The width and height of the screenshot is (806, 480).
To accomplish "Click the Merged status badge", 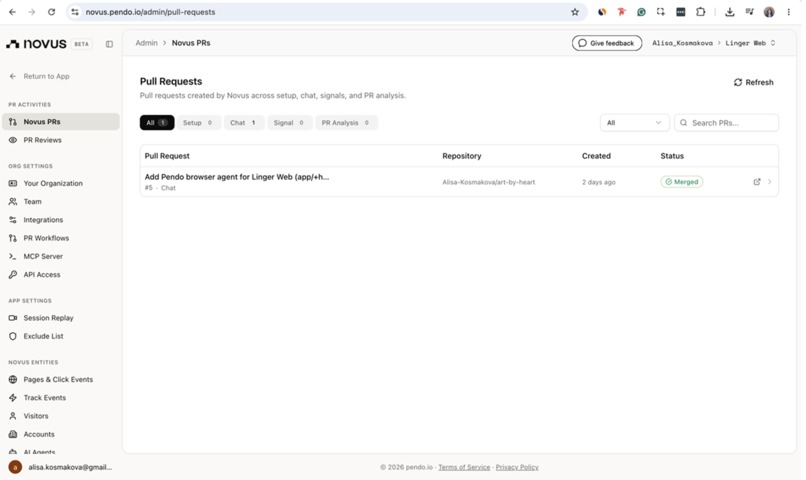I will click(x=682, y=182).
